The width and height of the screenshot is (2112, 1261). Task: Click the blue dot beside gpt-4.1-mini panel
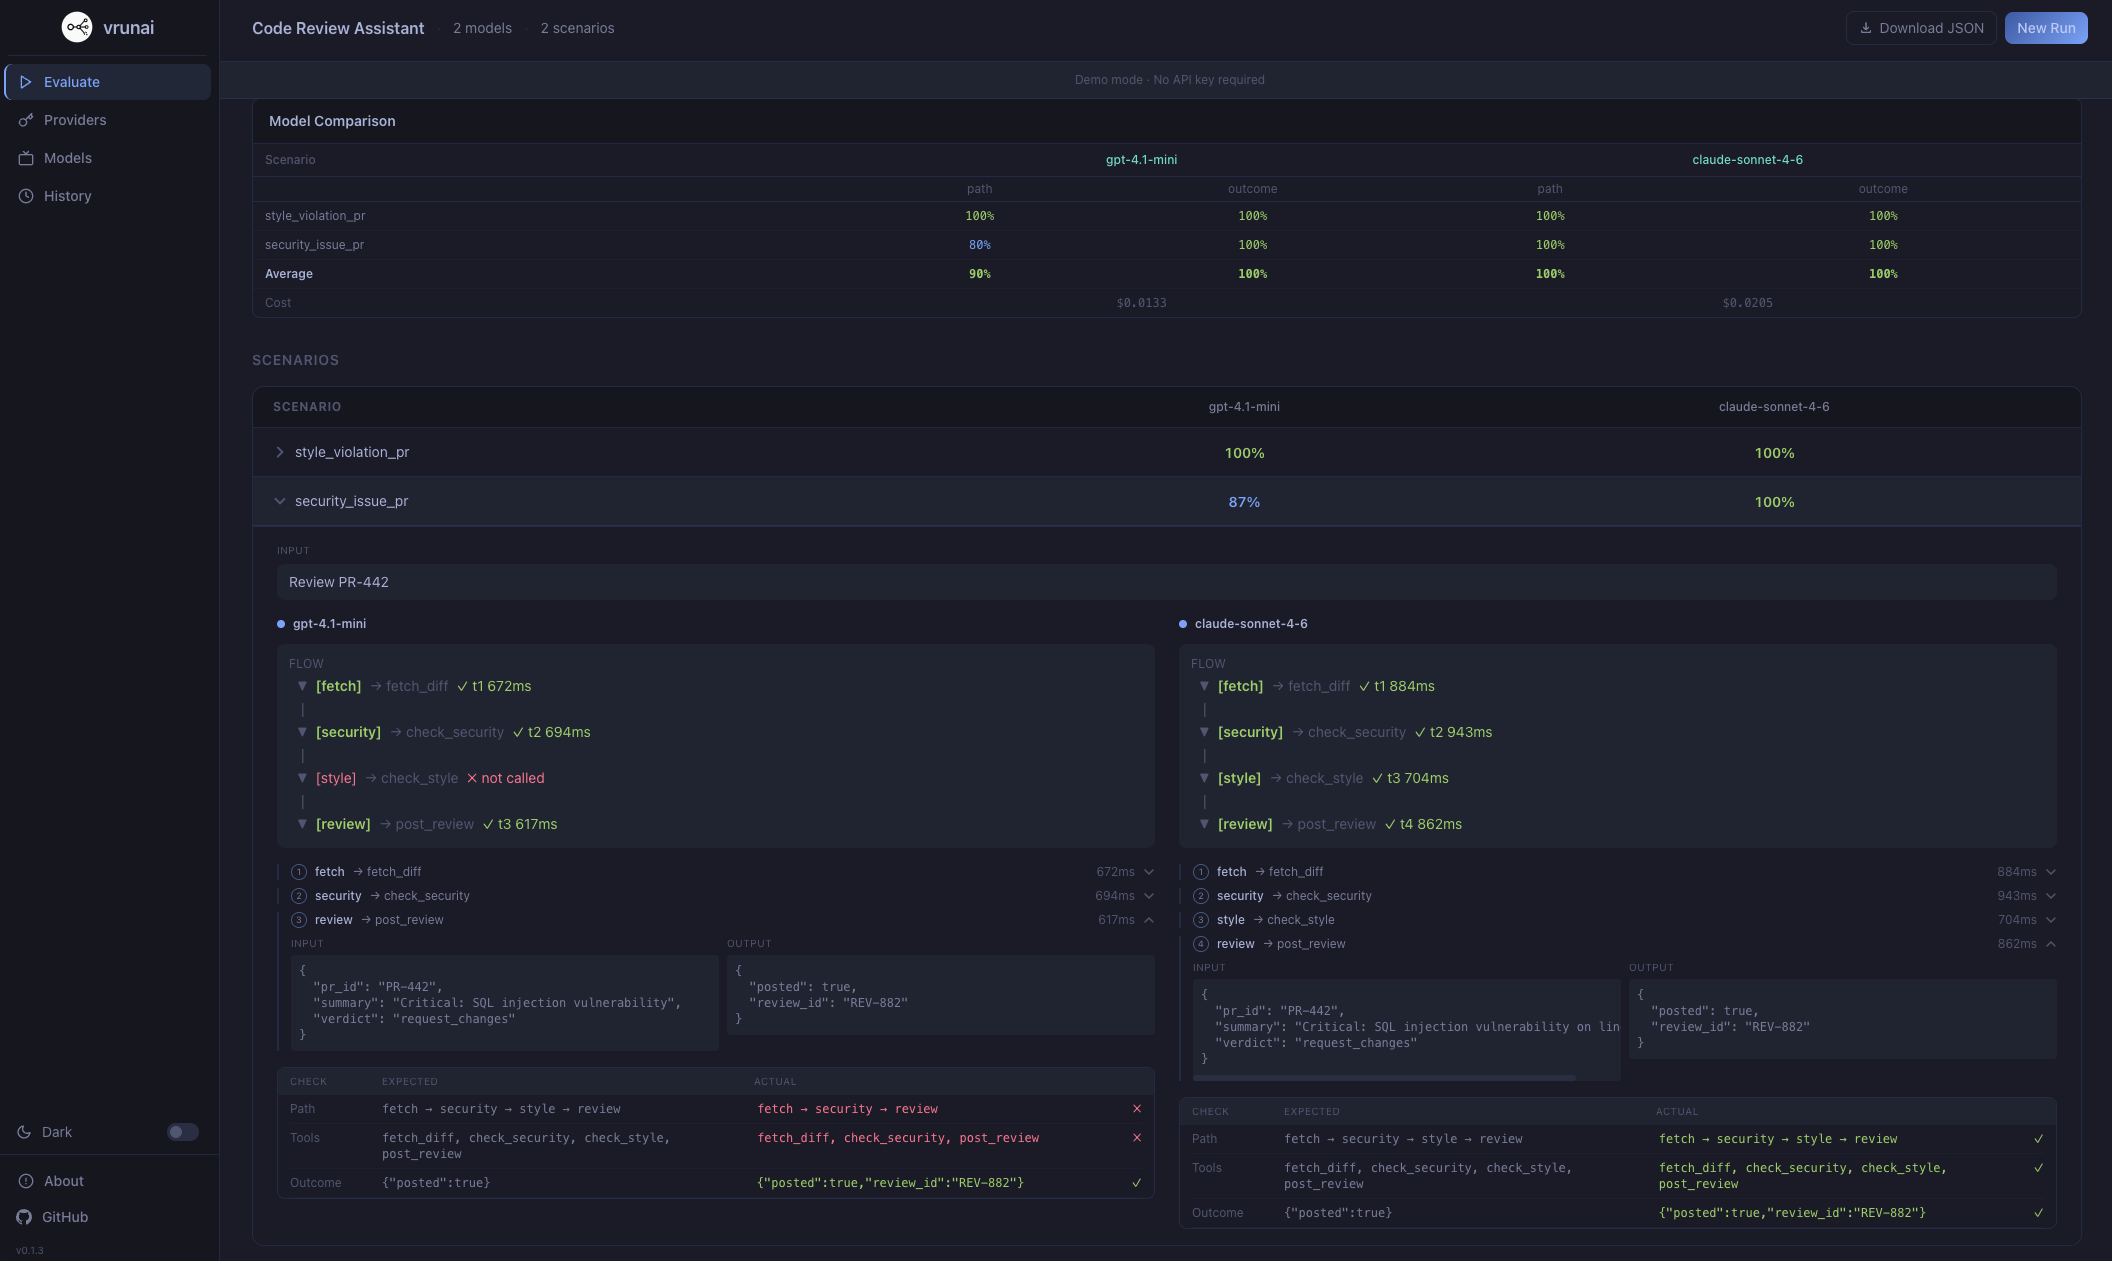pyautogui.click(x=281, y=624)
